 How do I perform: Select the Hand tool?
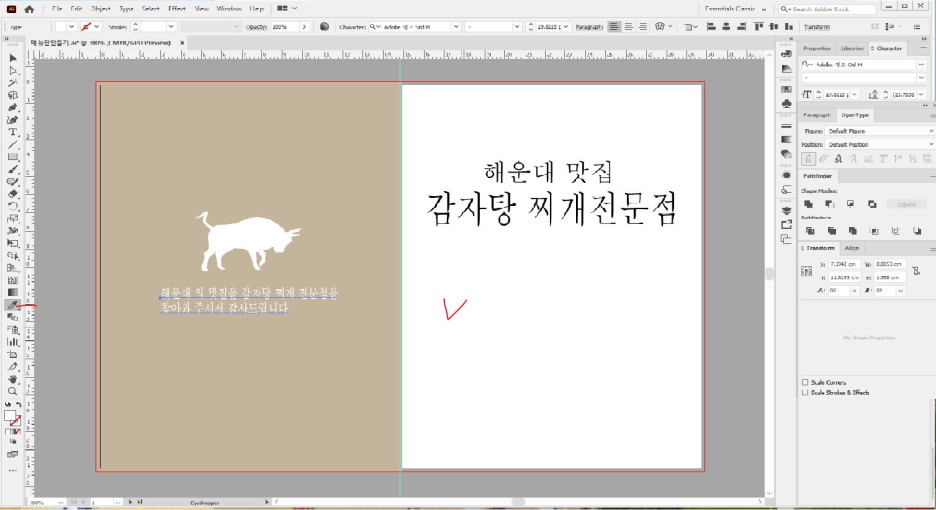[x=13, y=379]
